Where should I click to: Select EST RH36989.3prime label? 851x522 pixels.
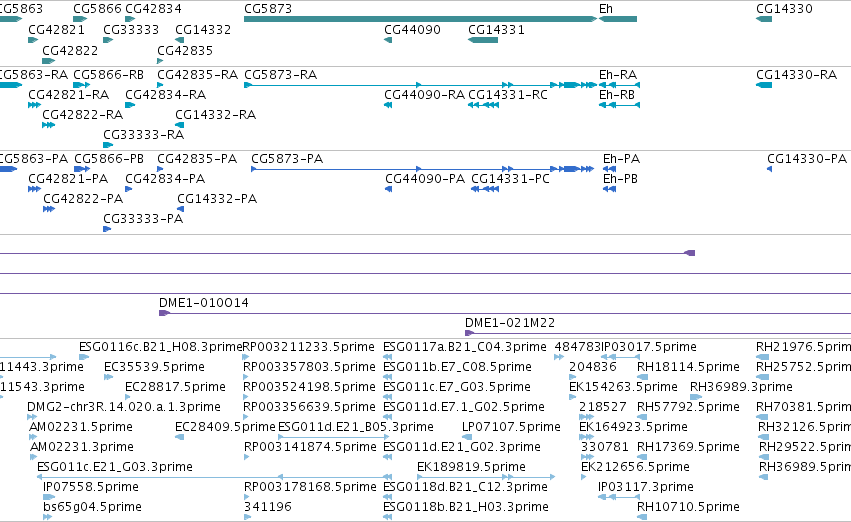coord(741,387)
